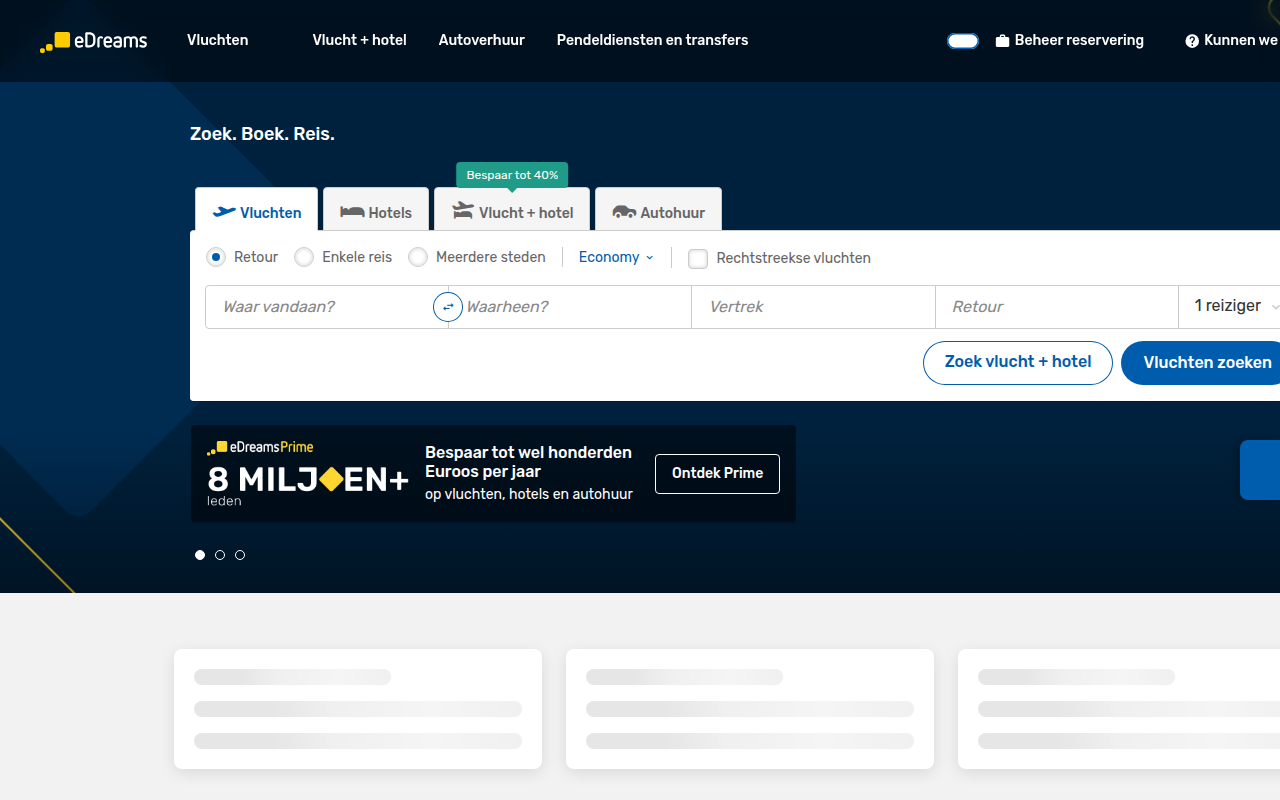Click the question mark help icon
Viewport: 1280px width, 800px height.
pyautogui.click(x=1192, y=41)
